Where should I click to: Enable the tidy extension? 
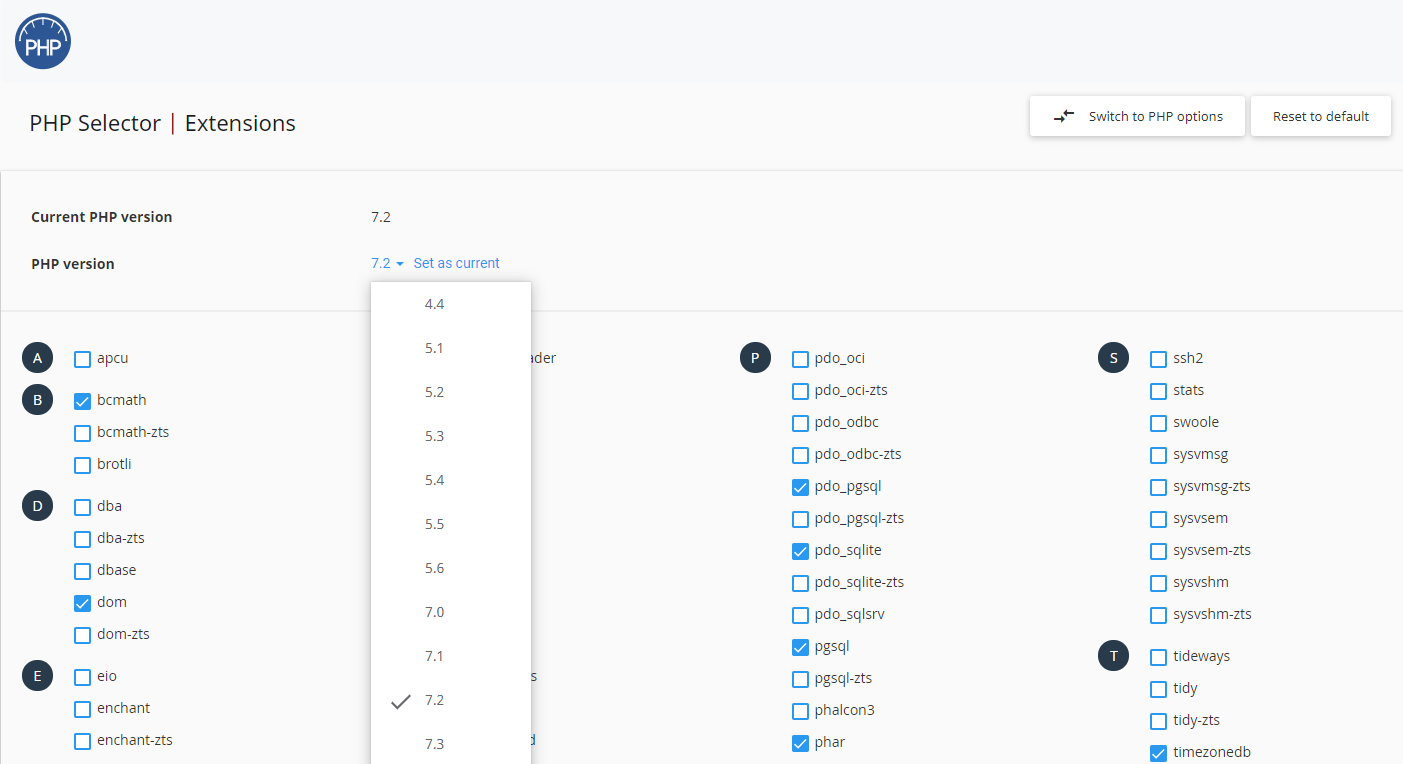click(x=1158, y=689)
